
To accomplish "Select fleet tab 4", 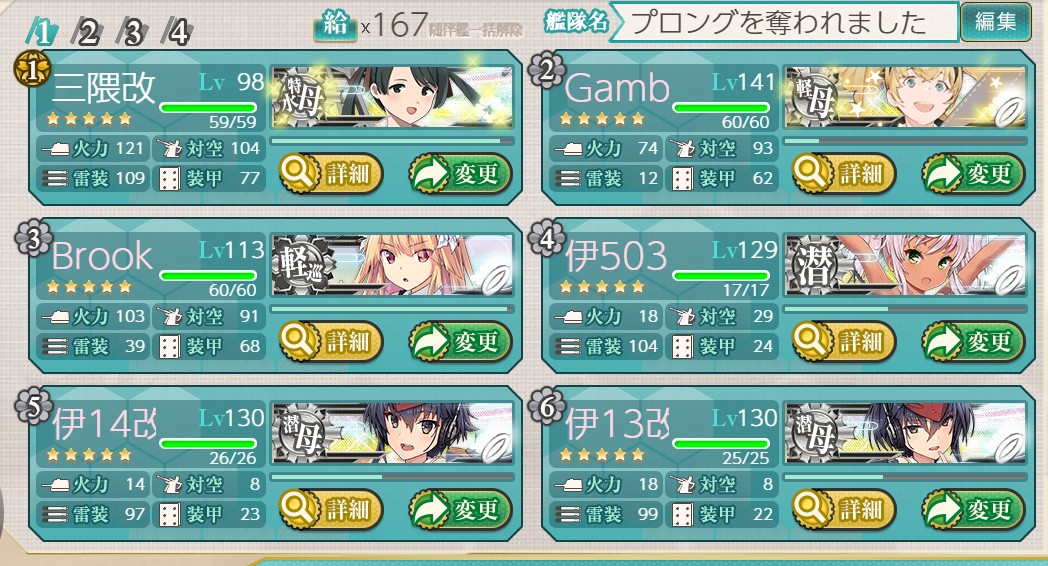I will [177, 32].
